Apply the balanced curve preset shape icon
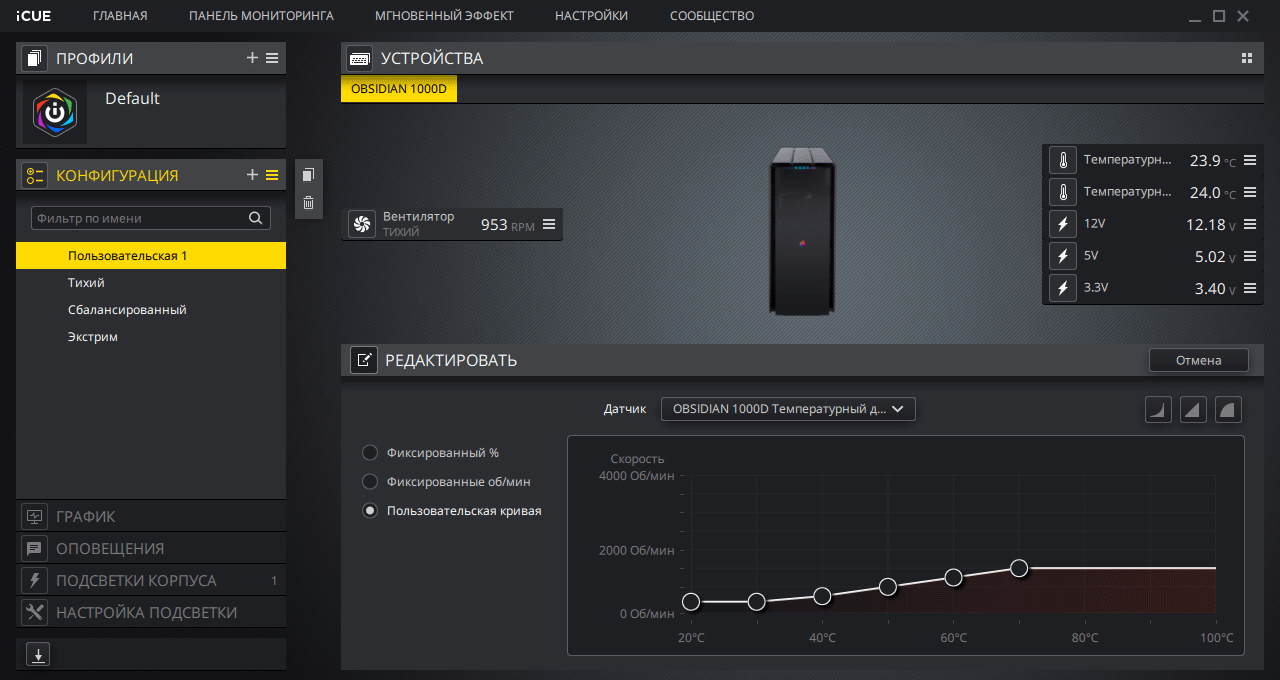1280x680 pixels. 1193,409
